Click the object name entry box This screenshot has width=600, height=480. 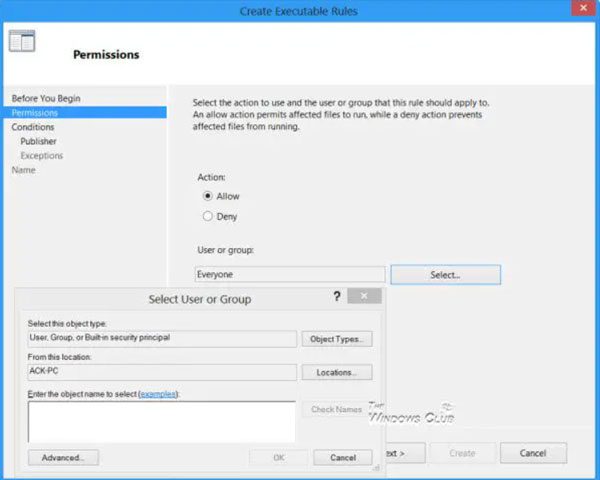pyautogui.click(x=161, y=422)
